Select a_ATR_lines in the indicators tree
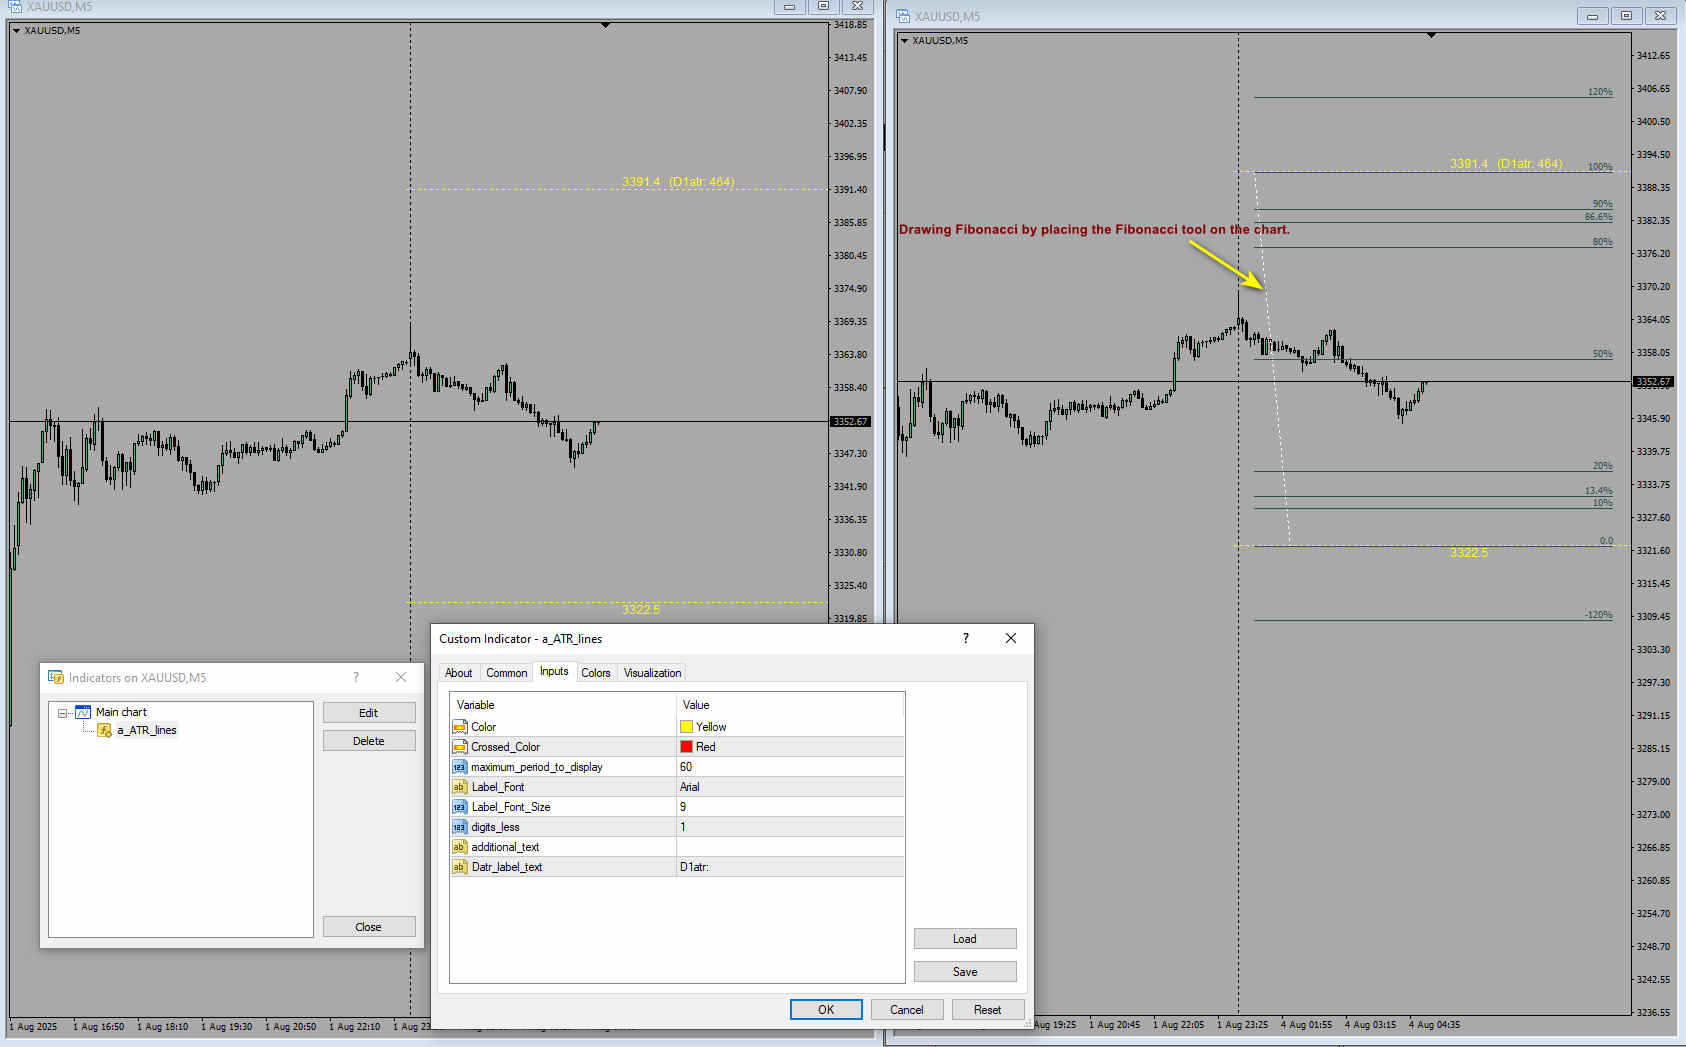 (x=147, y=730)
